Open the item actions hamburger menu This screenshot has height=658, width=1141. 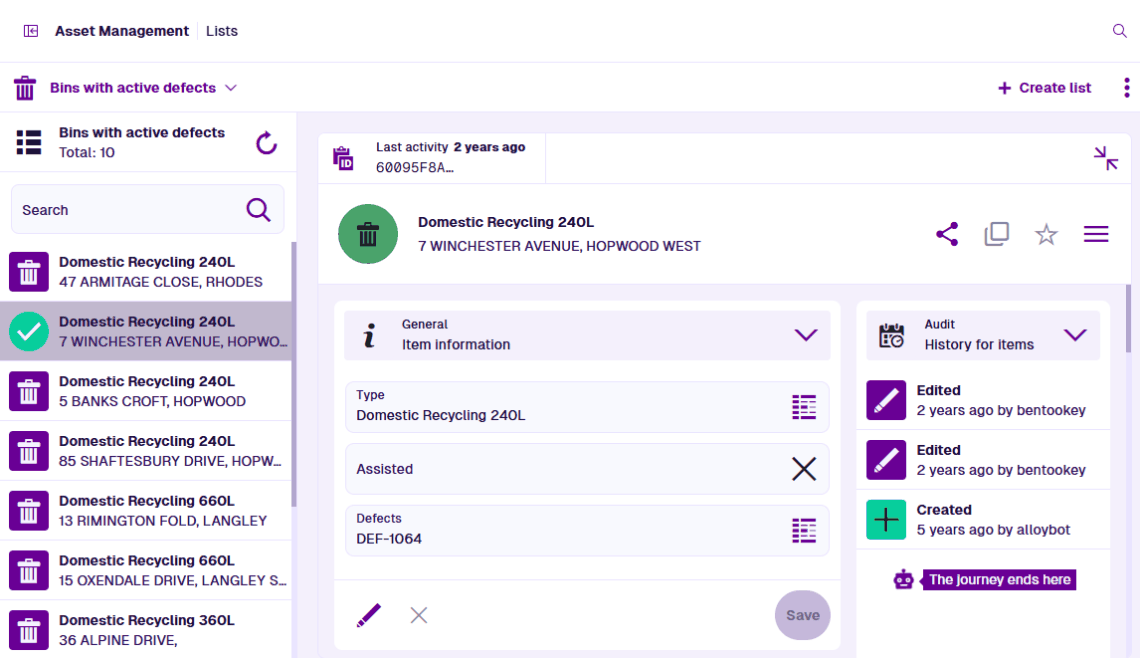pyautogui.click(x=1095, y=234)
